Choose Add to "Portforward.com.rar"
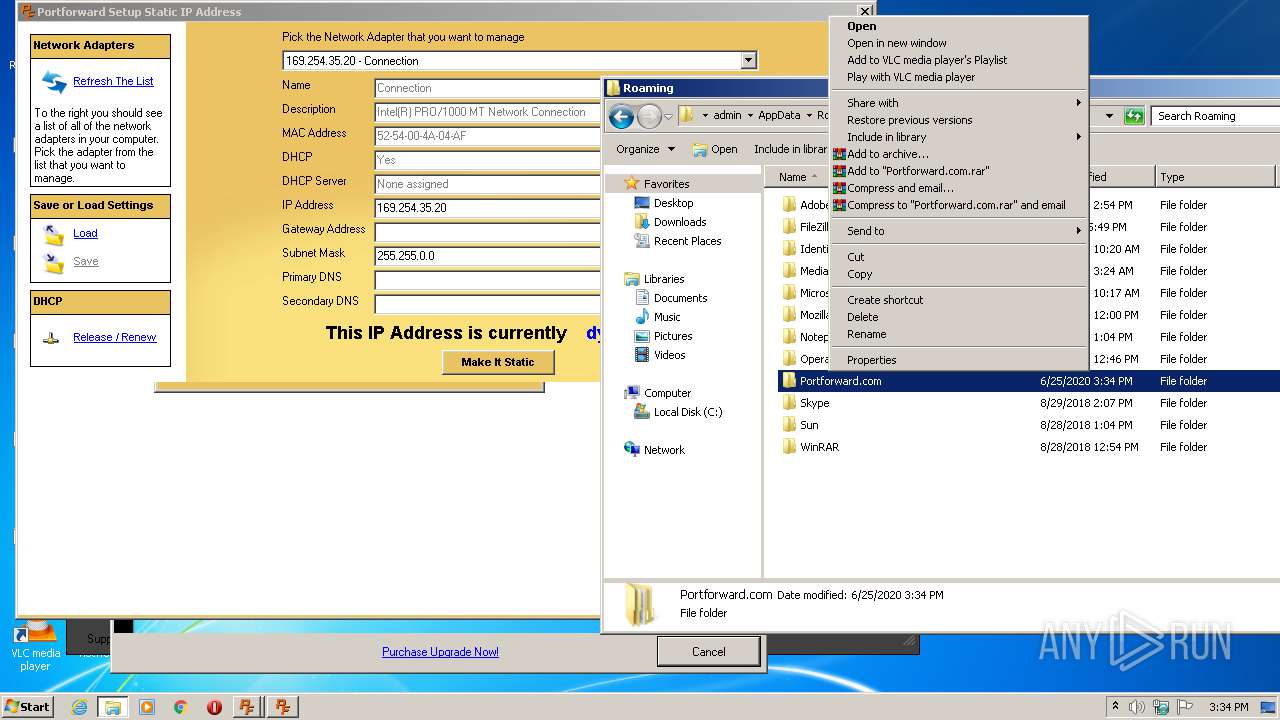This screenshot has height=720, width=1280. (x=959, y=171)
